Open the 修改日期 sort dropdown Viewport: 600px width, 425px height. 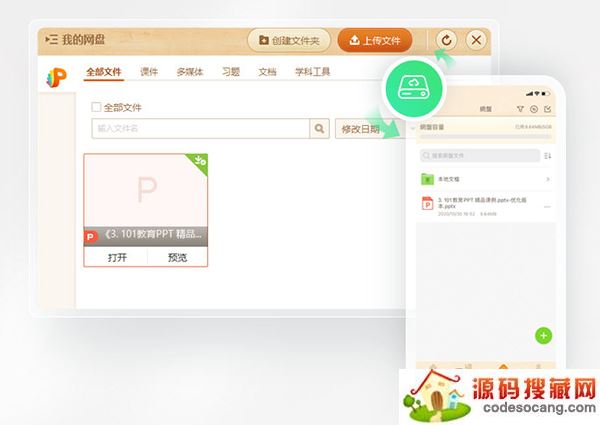[x=360, y=129]
